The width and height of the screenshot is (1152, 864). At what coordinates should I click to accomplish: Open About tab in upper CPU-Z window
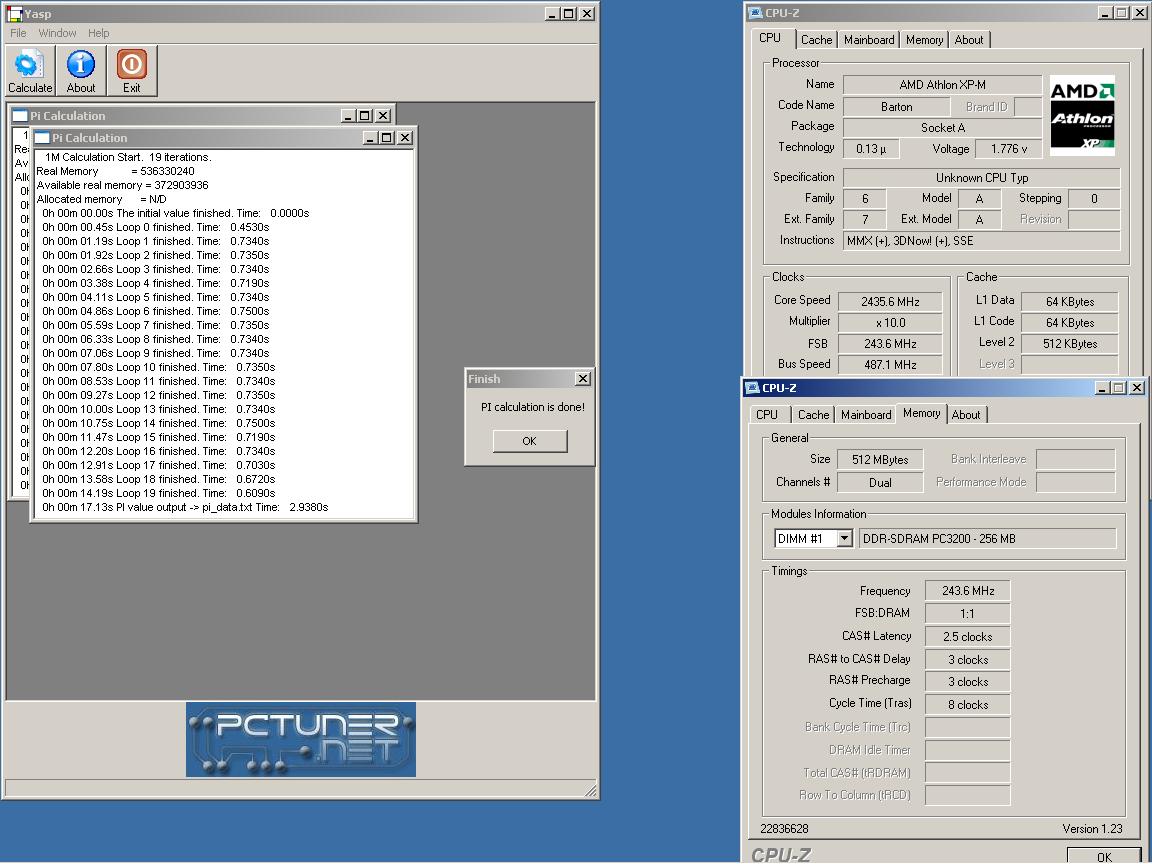pyautogui.click(x=969, y=40)
